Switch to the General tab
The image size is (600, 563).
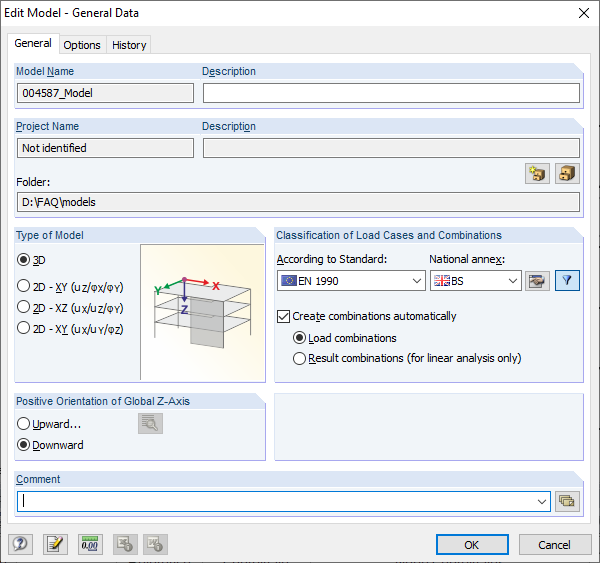tap(33, 43)
